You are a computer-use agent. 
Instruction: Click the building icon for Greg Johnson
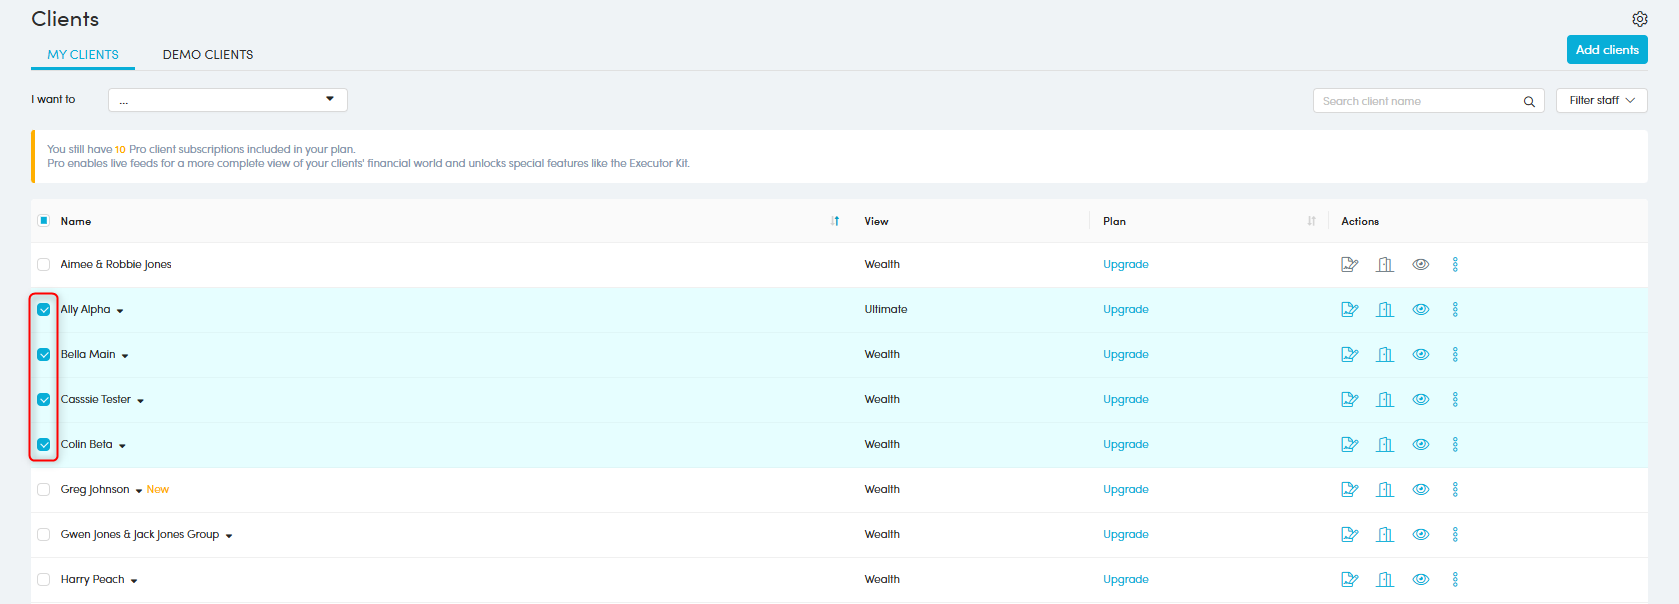1384,490
